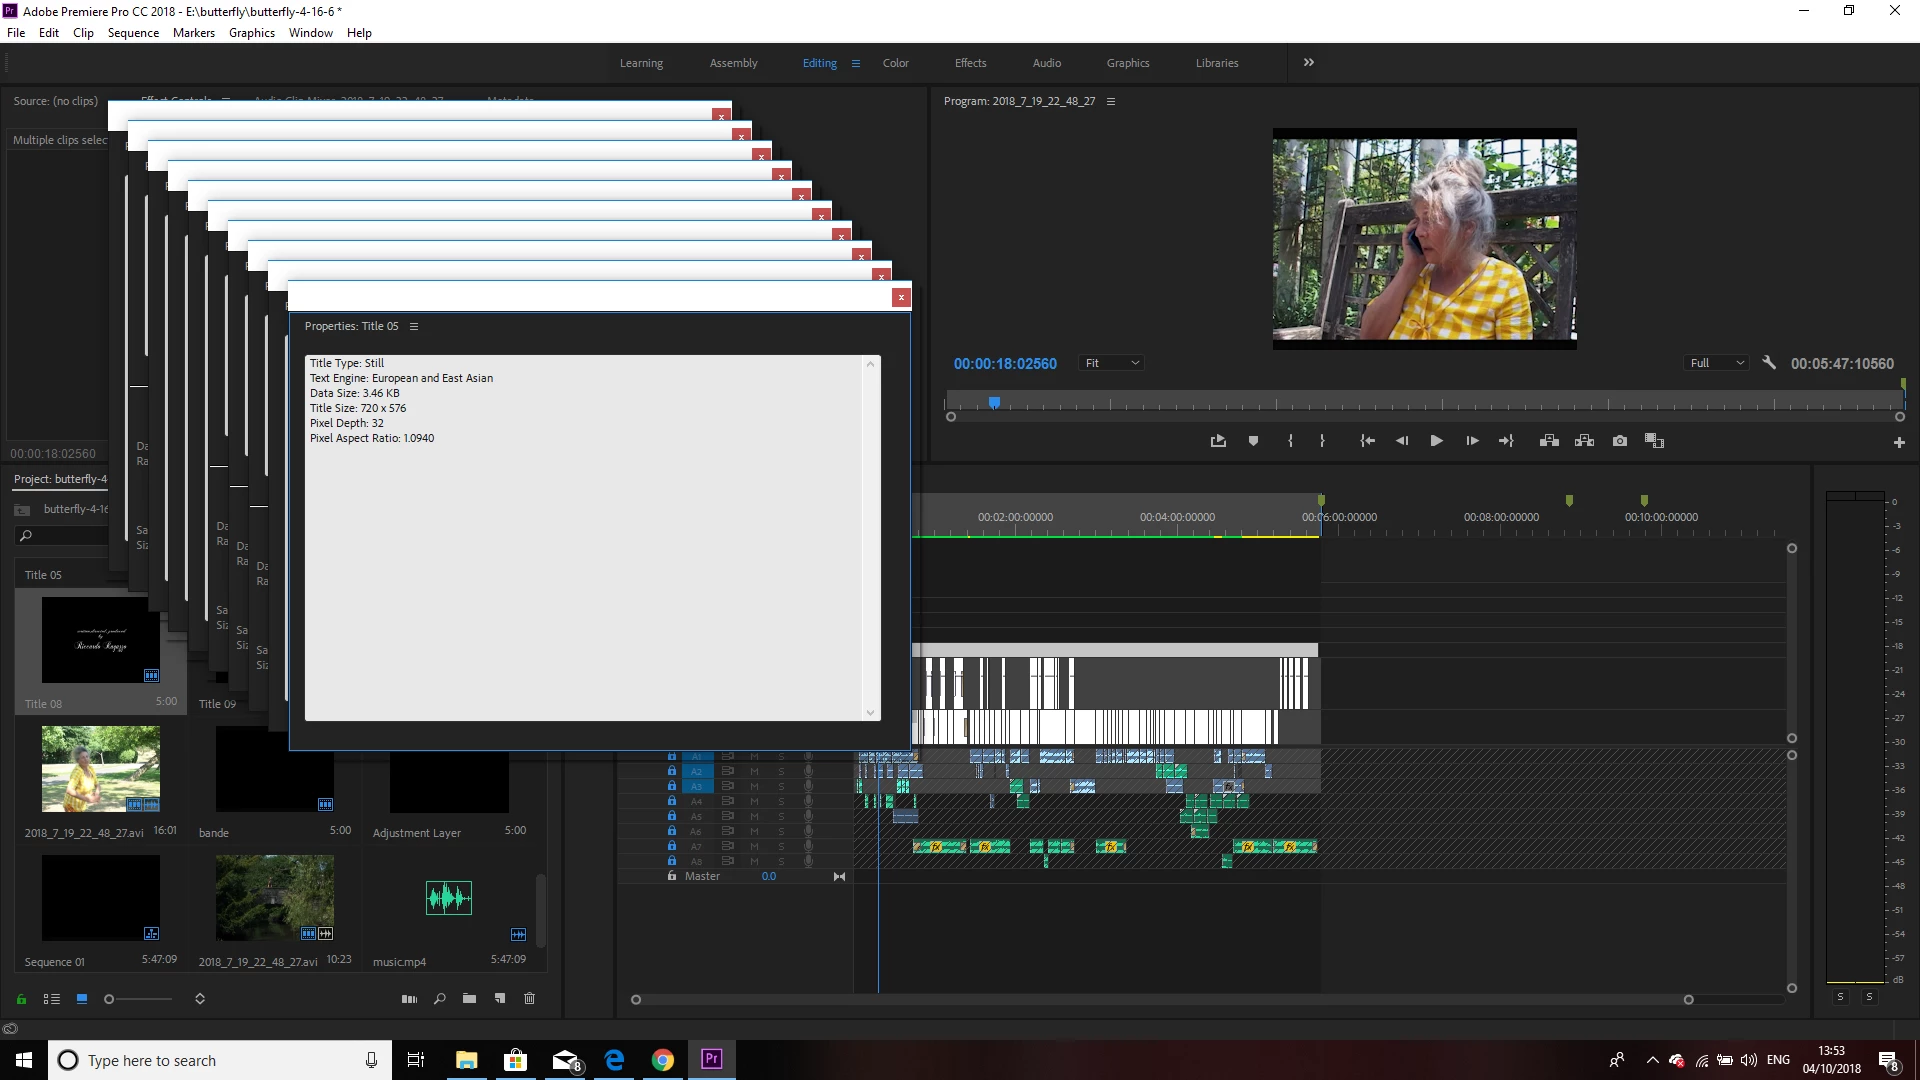
Task: Click the trash Clear icon in Project panel
Action: tap(530, 998)
